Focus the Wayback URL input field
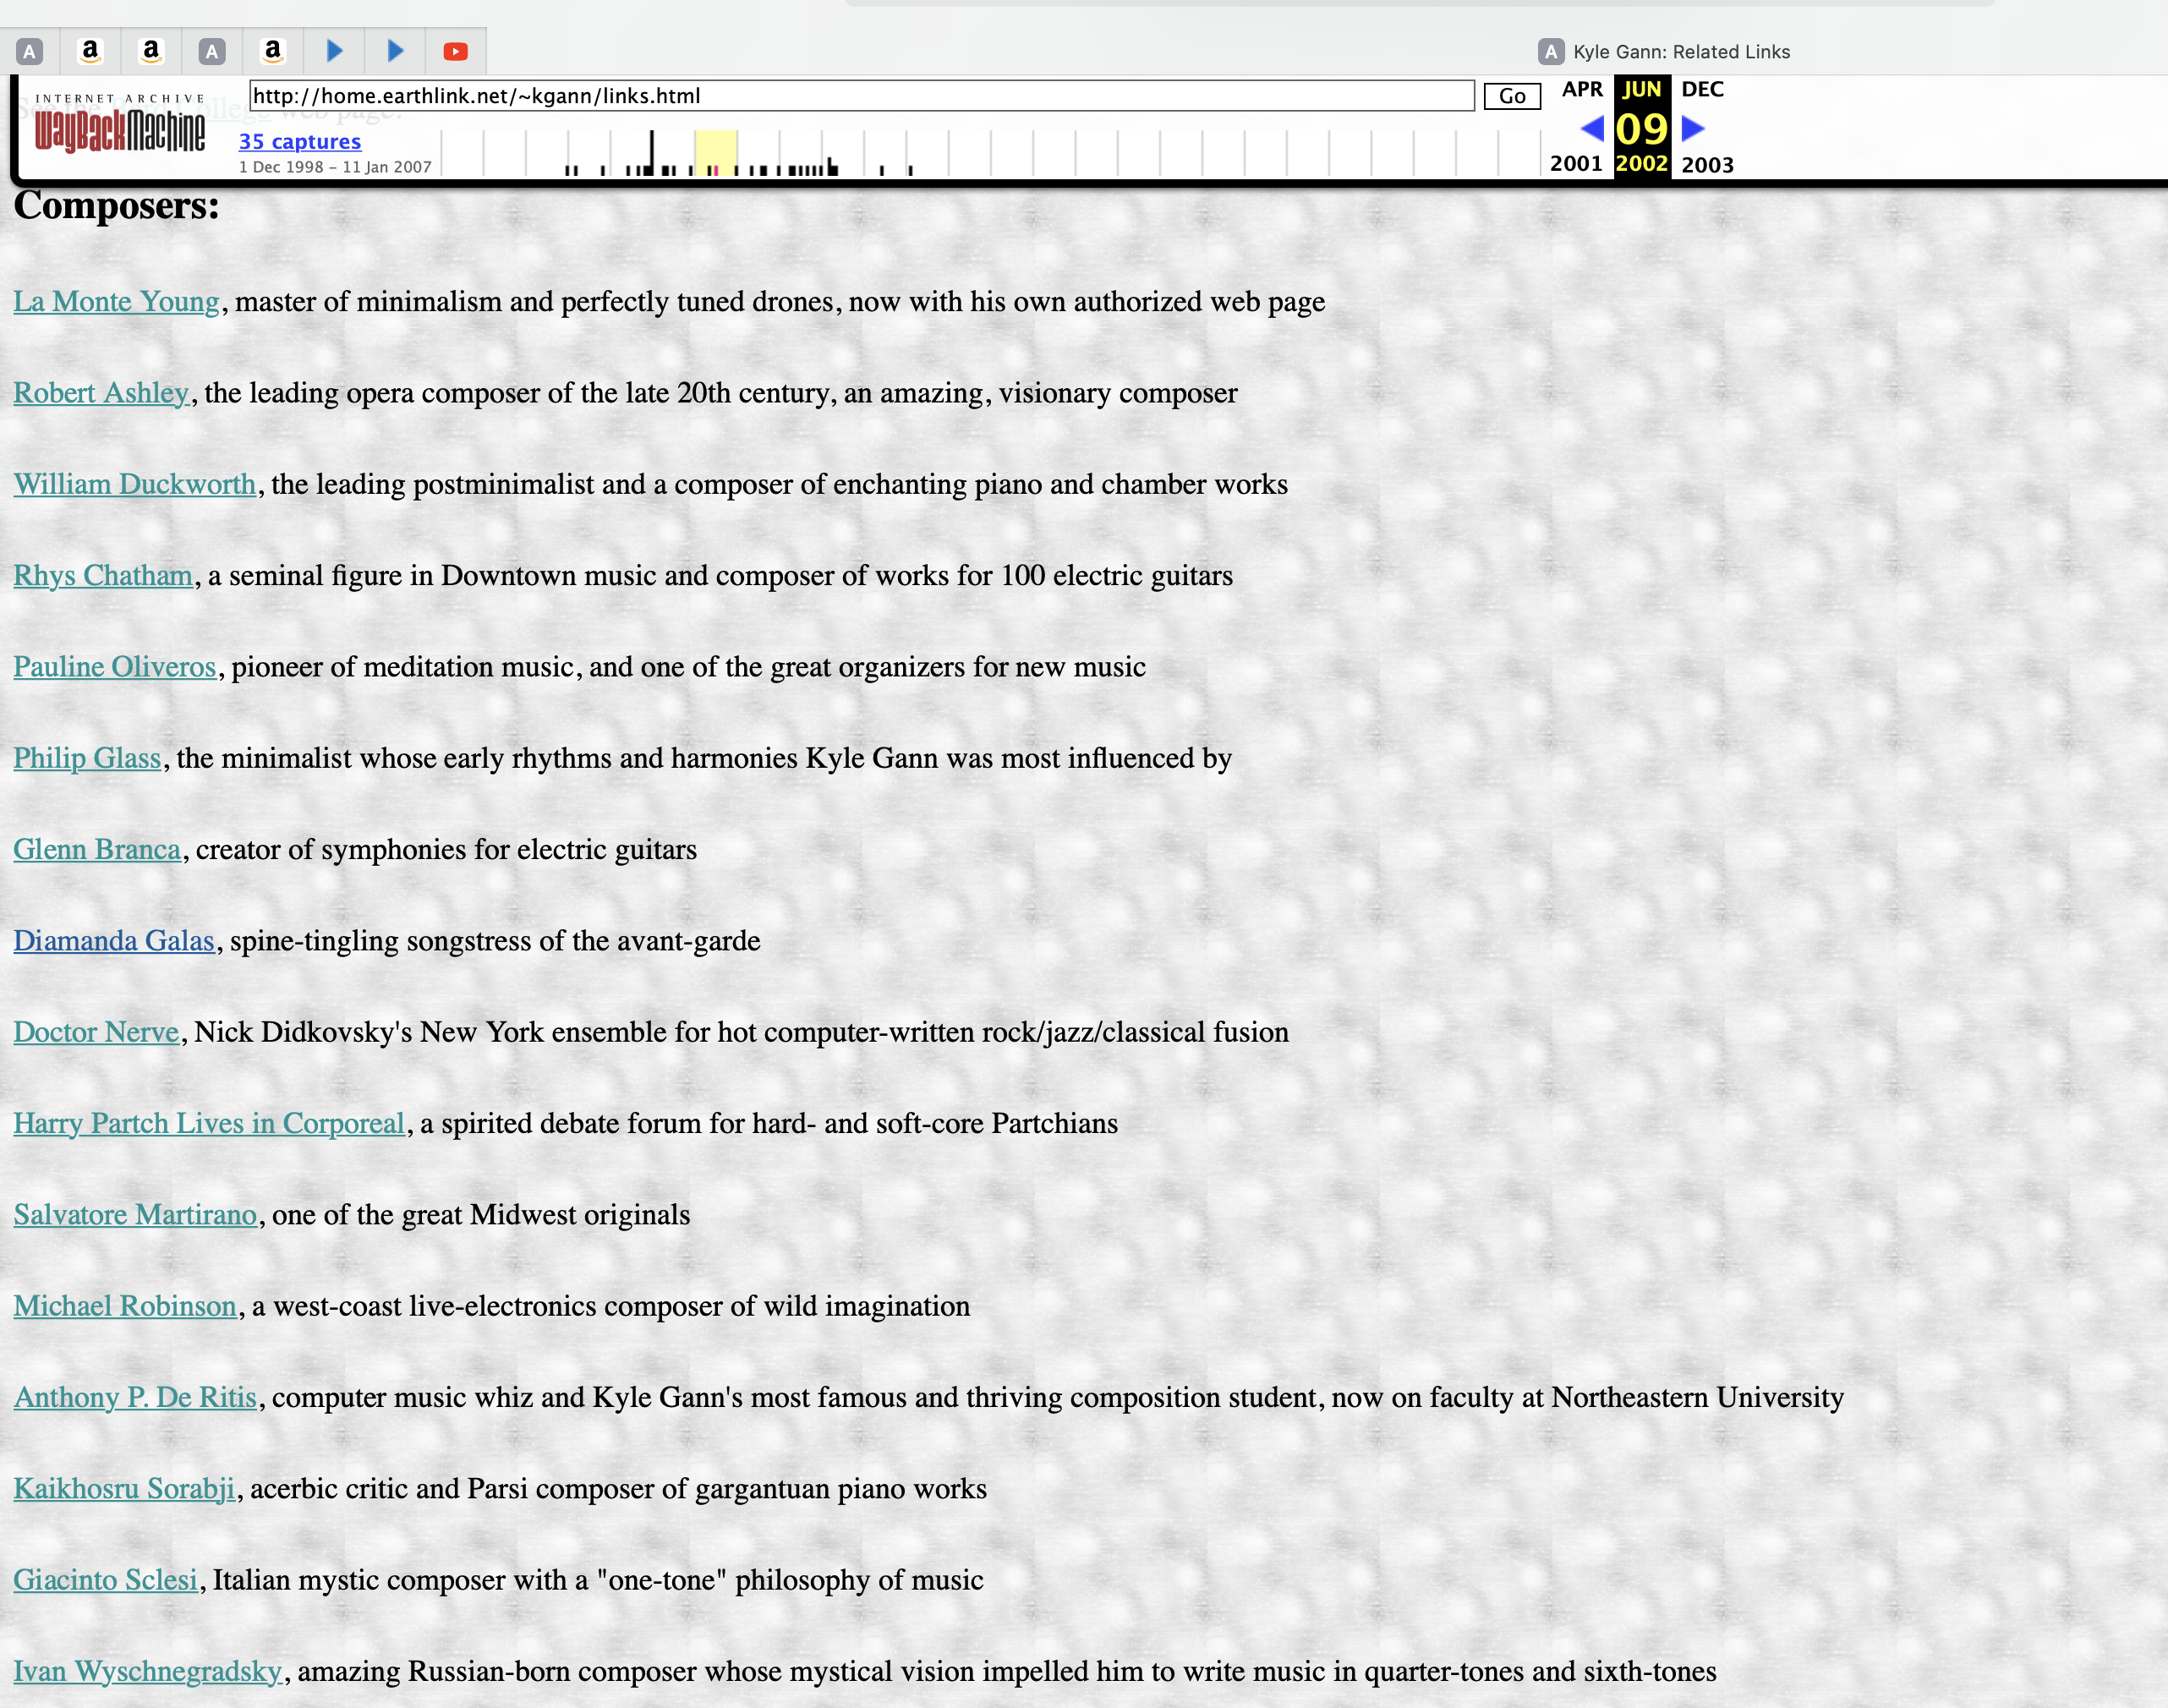The width and height of the screenshot is (2168, 1708). 861,96
